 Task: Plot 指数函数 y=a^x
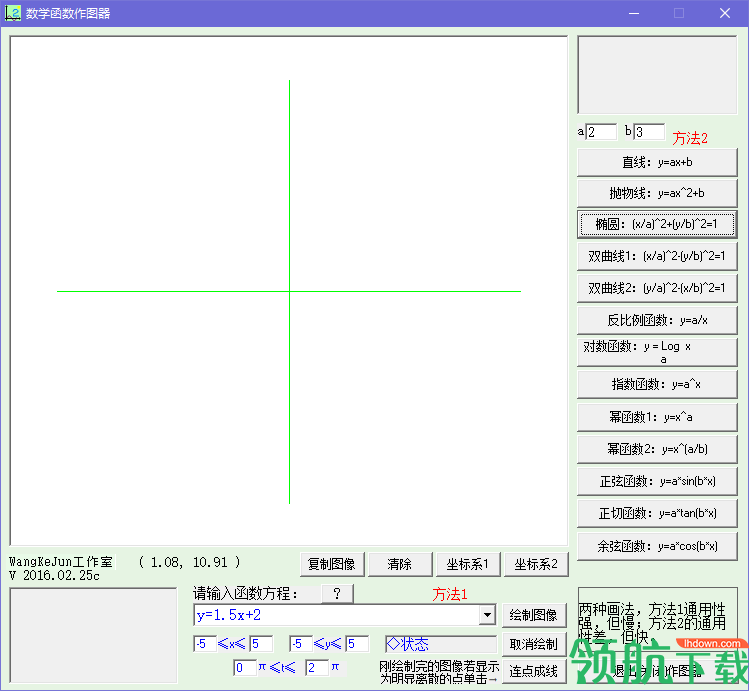point(657,384)
